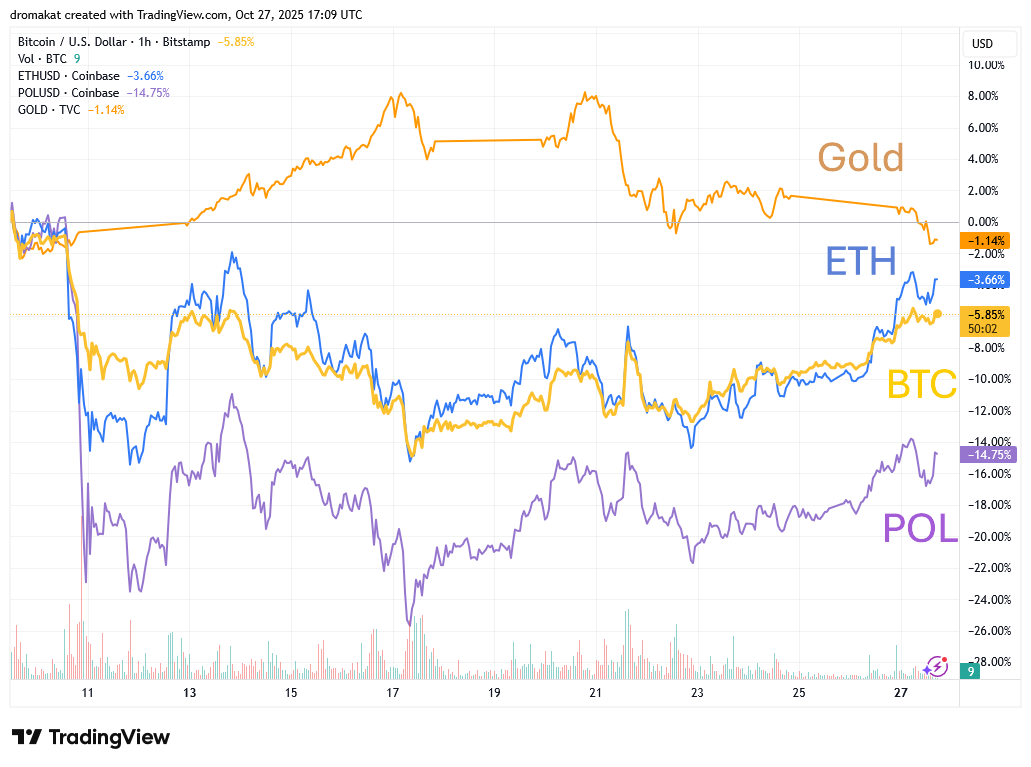This screenshot has height=767, width=1031.
Task: Select the POLUSD Coinbase legend entry
Action: 68,93
